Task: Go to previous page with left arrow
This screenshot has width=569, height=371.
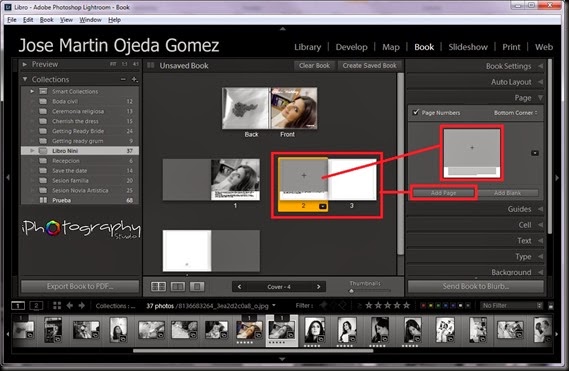Action: [239, 287]
